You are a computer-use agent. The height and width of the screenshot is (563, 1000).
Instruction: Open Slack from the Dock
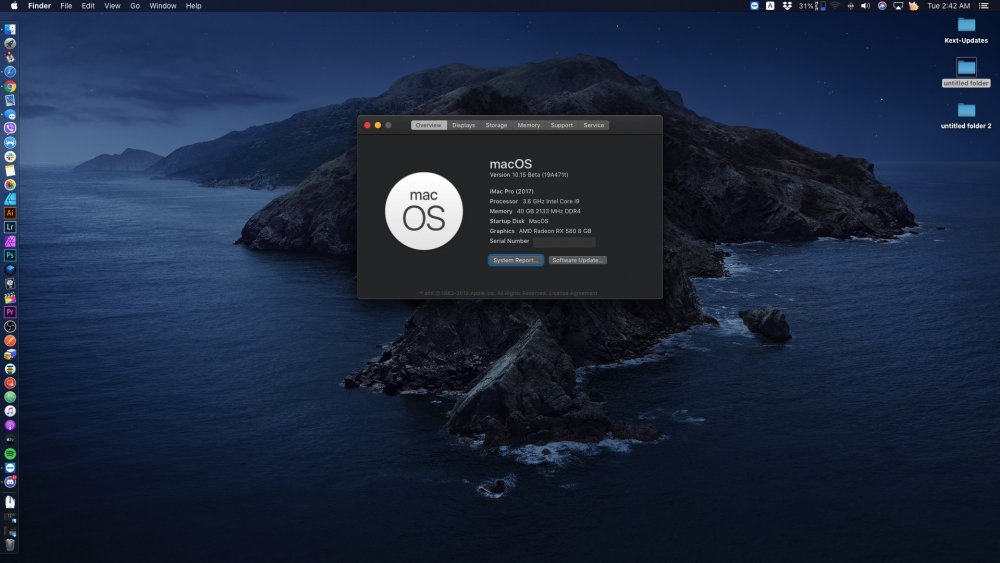(x=10, y=156)
